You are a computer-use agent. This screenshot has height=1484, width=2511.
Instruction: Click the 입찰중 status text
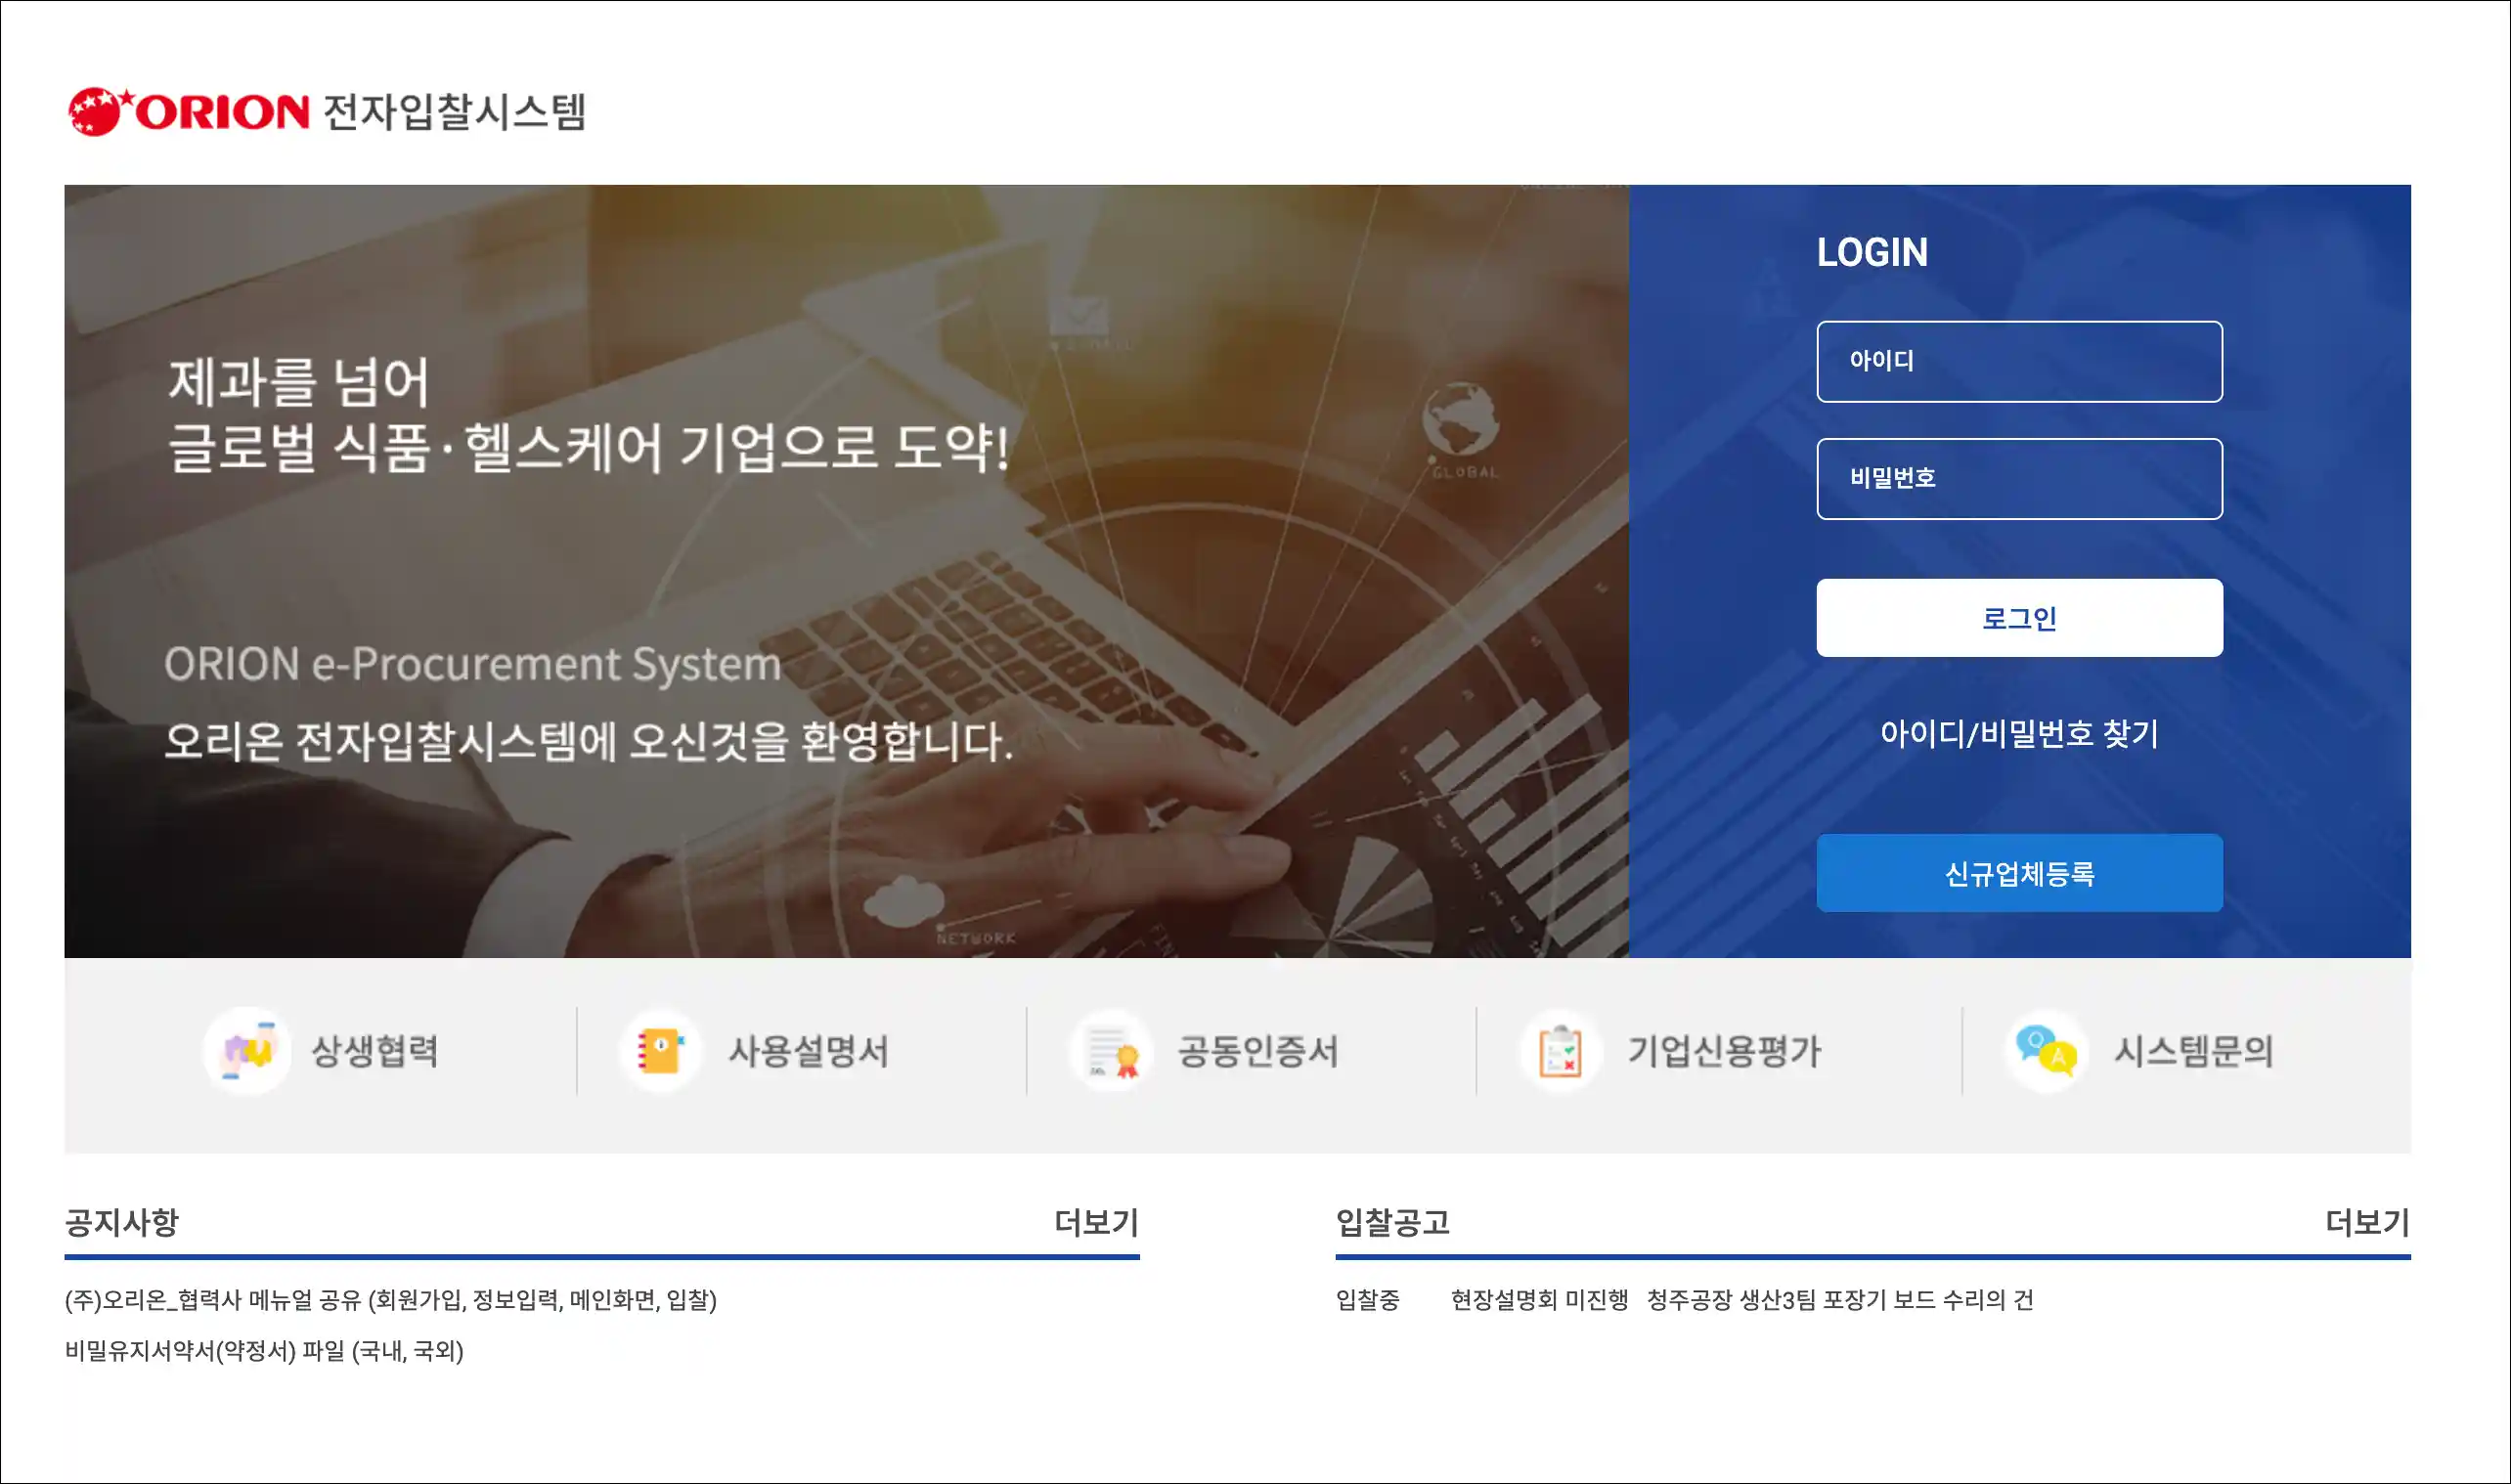click(x=1368, y=1299)
